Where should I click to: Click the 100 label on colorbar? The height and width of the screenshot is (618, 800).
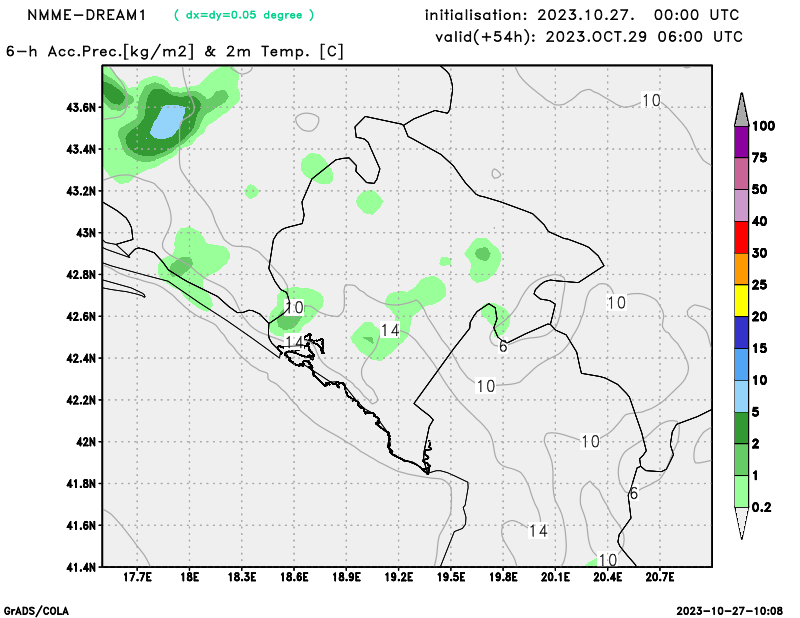pyautogui.click(x=763, y=126)
